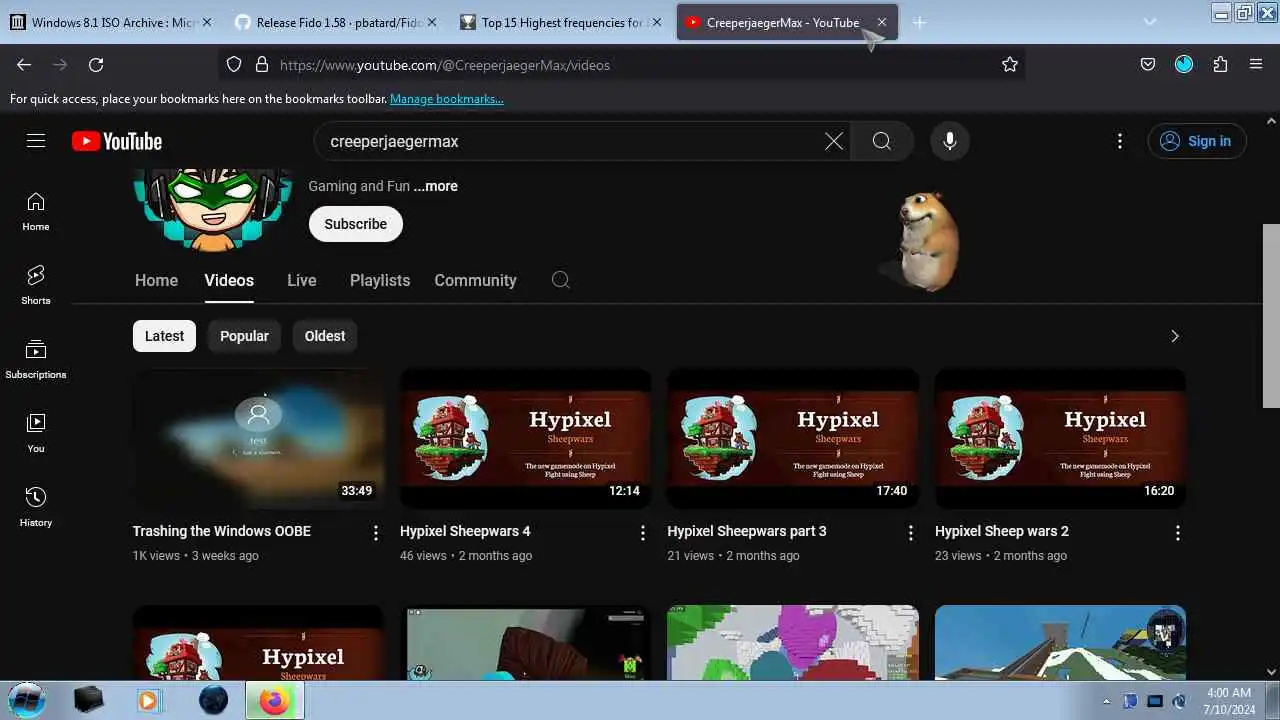Open the YouTube settings three-dot menu
Screen dimensions: 1280x720
click(1120, 141)
